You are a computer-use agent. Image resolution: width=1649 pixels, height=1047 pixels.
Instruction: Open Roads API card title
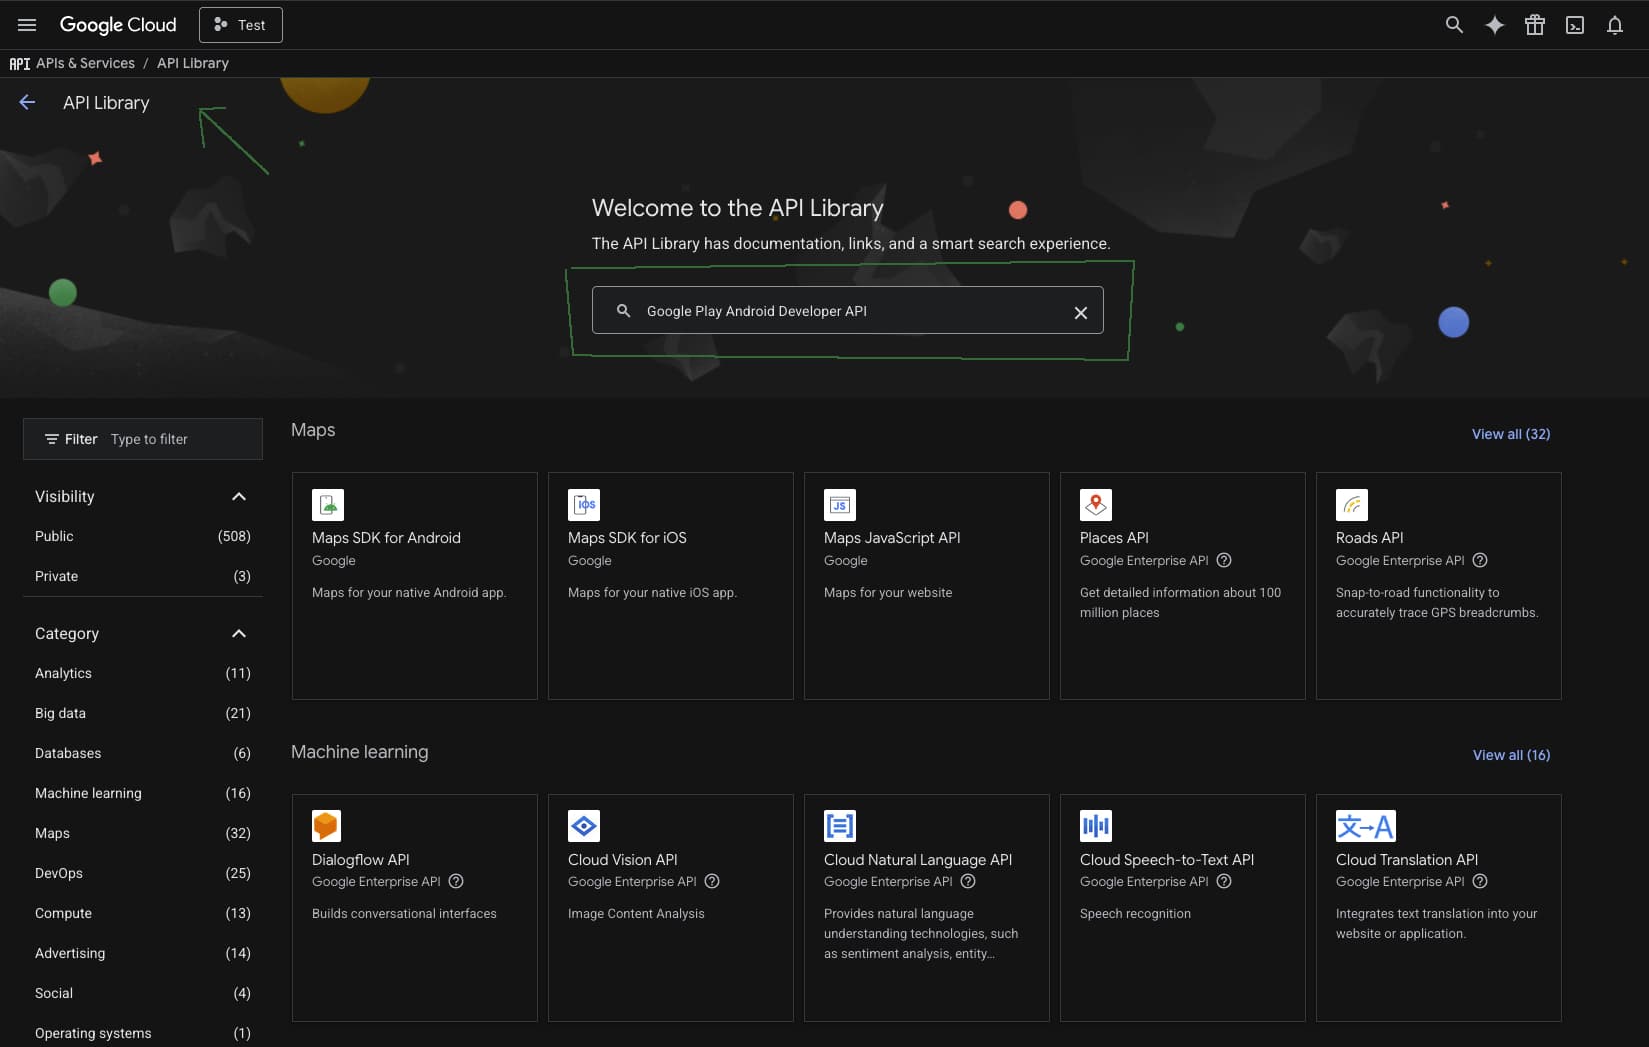click(x=1369, y=538)
